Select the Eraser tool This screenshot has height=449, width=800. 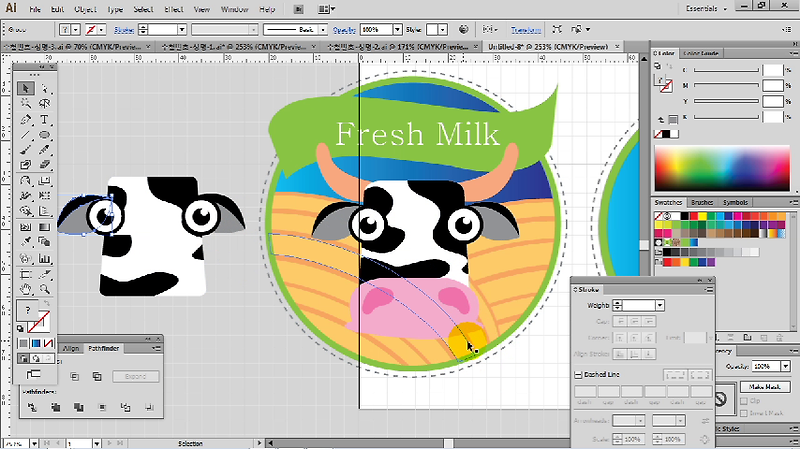(x=45, y=165)
